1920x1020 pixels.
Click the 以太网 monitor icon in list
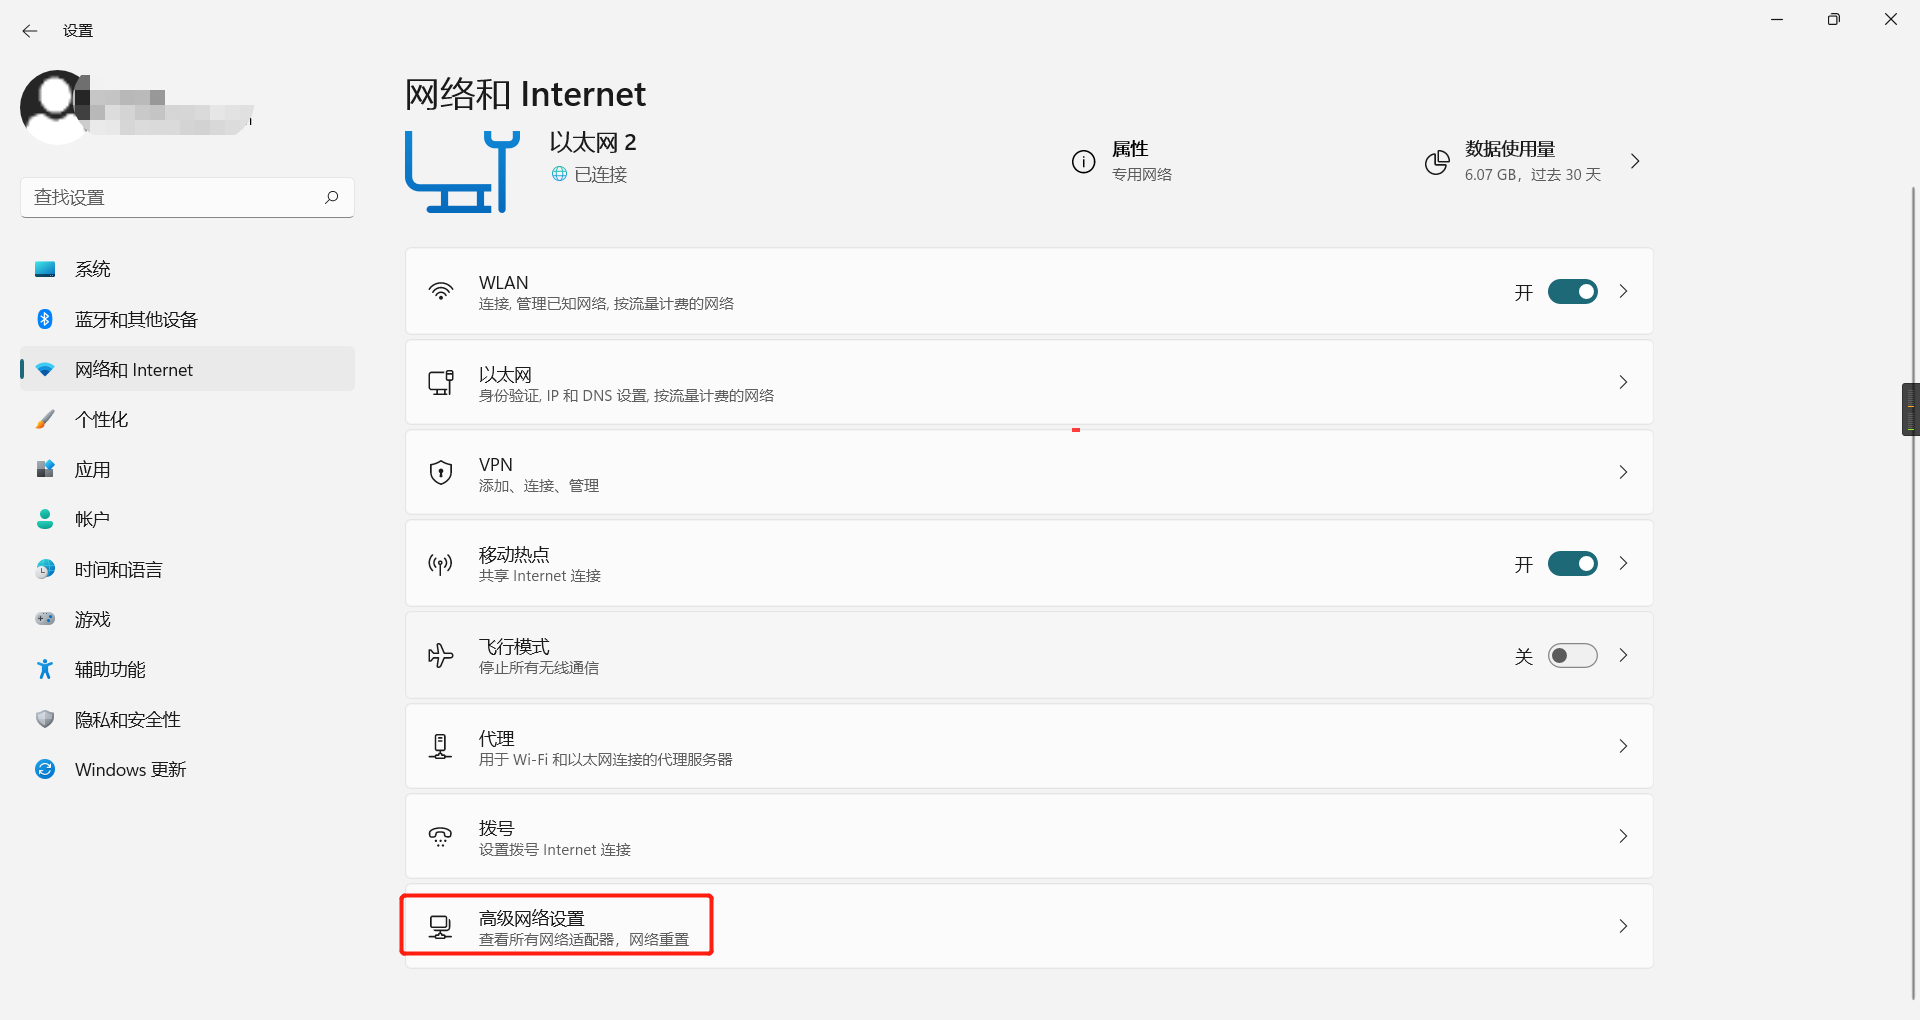tap(441, 382)
